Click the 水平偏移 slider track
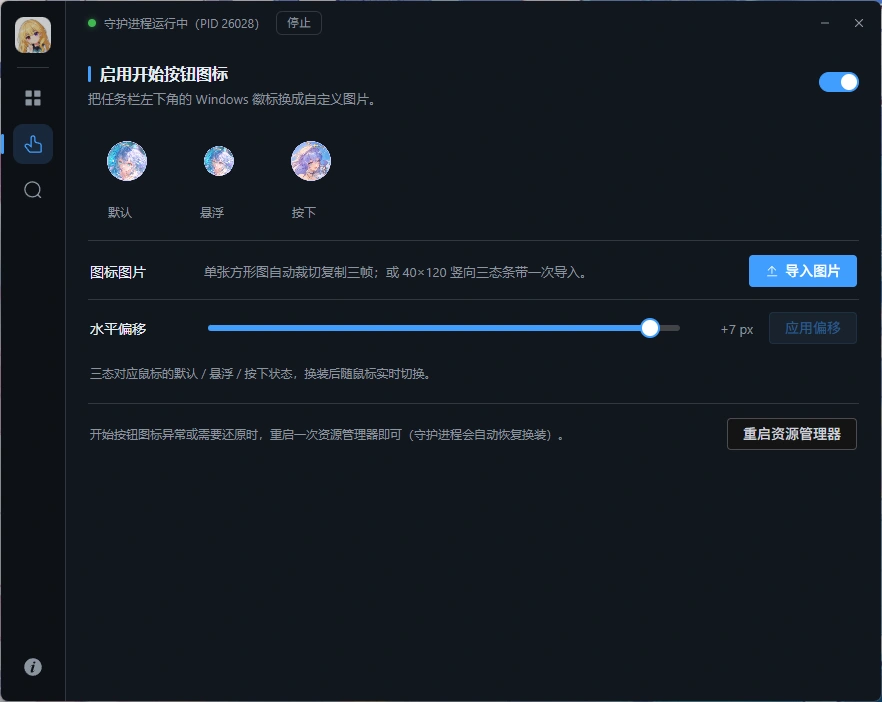 point(444,328)
